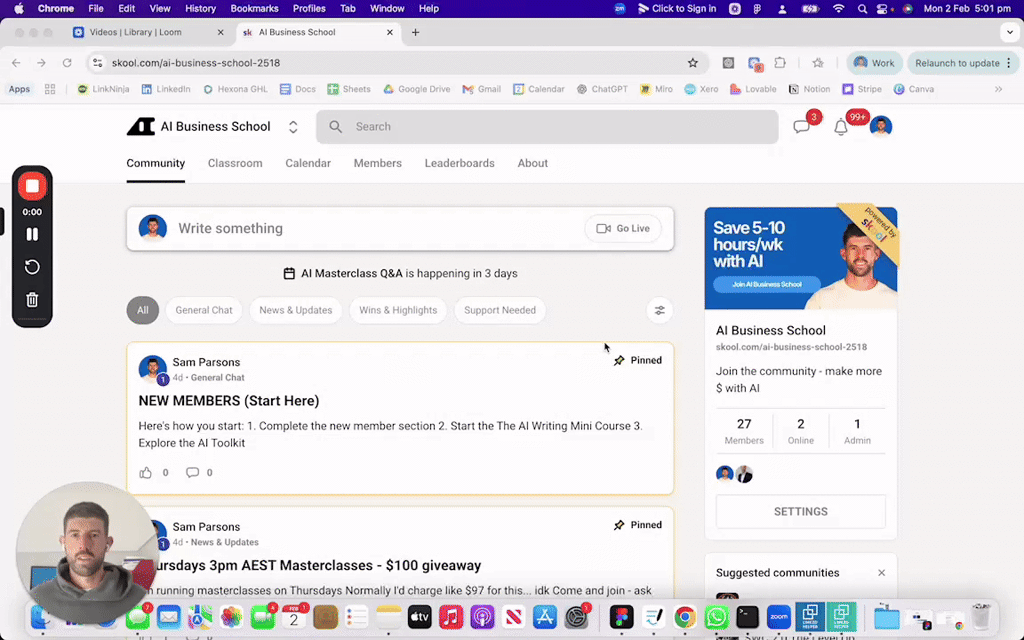Restart the Loom recording
Screen dimensions: 1024x640
(32, 267)
